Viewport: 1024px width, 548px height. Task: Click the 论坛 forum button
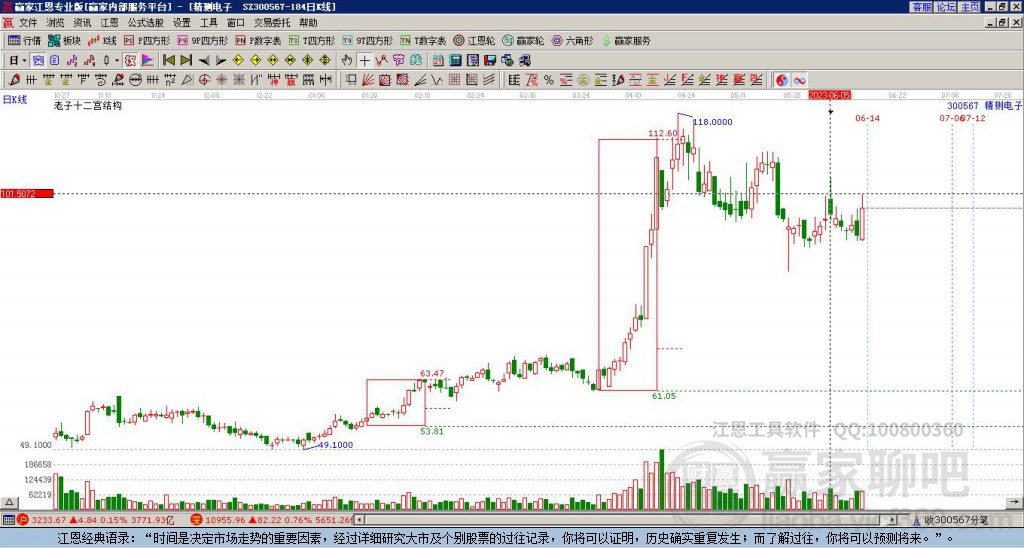click(x=946, y=7)
